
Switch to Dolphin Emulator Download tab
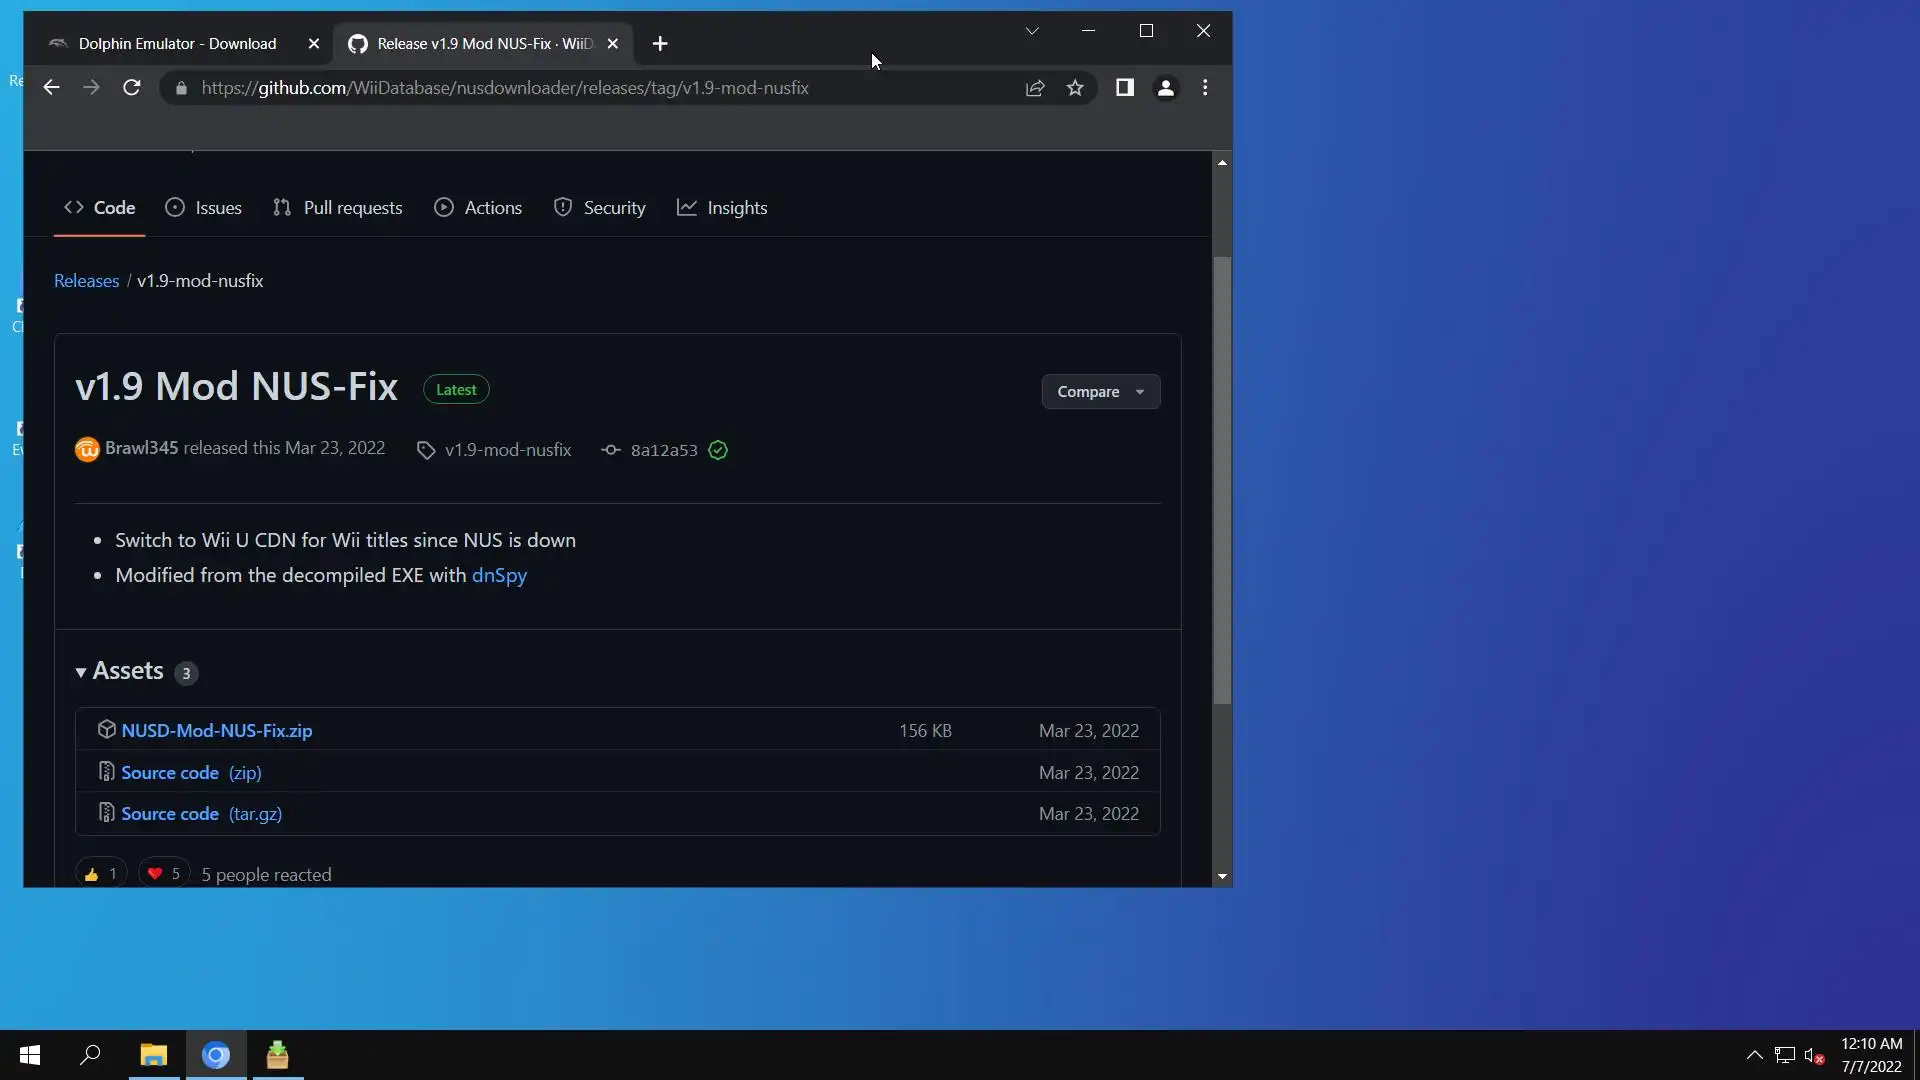[x=177, y=44]
